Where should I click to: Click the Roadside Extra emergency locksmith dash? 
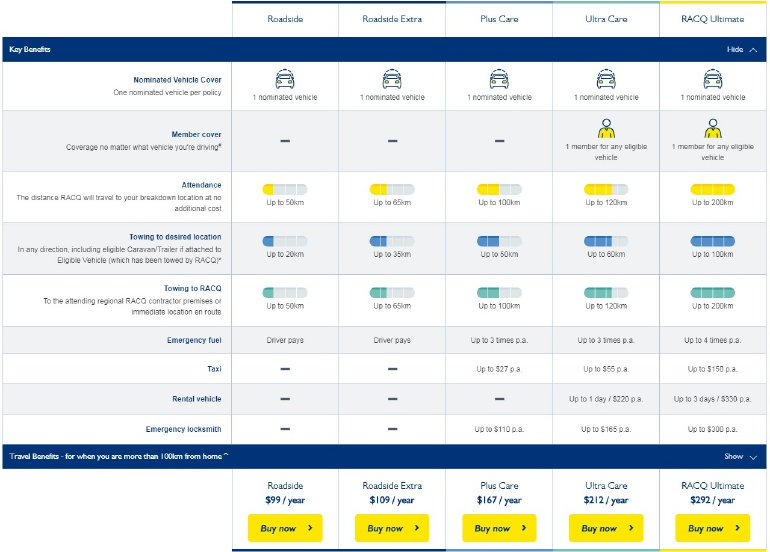392,429
